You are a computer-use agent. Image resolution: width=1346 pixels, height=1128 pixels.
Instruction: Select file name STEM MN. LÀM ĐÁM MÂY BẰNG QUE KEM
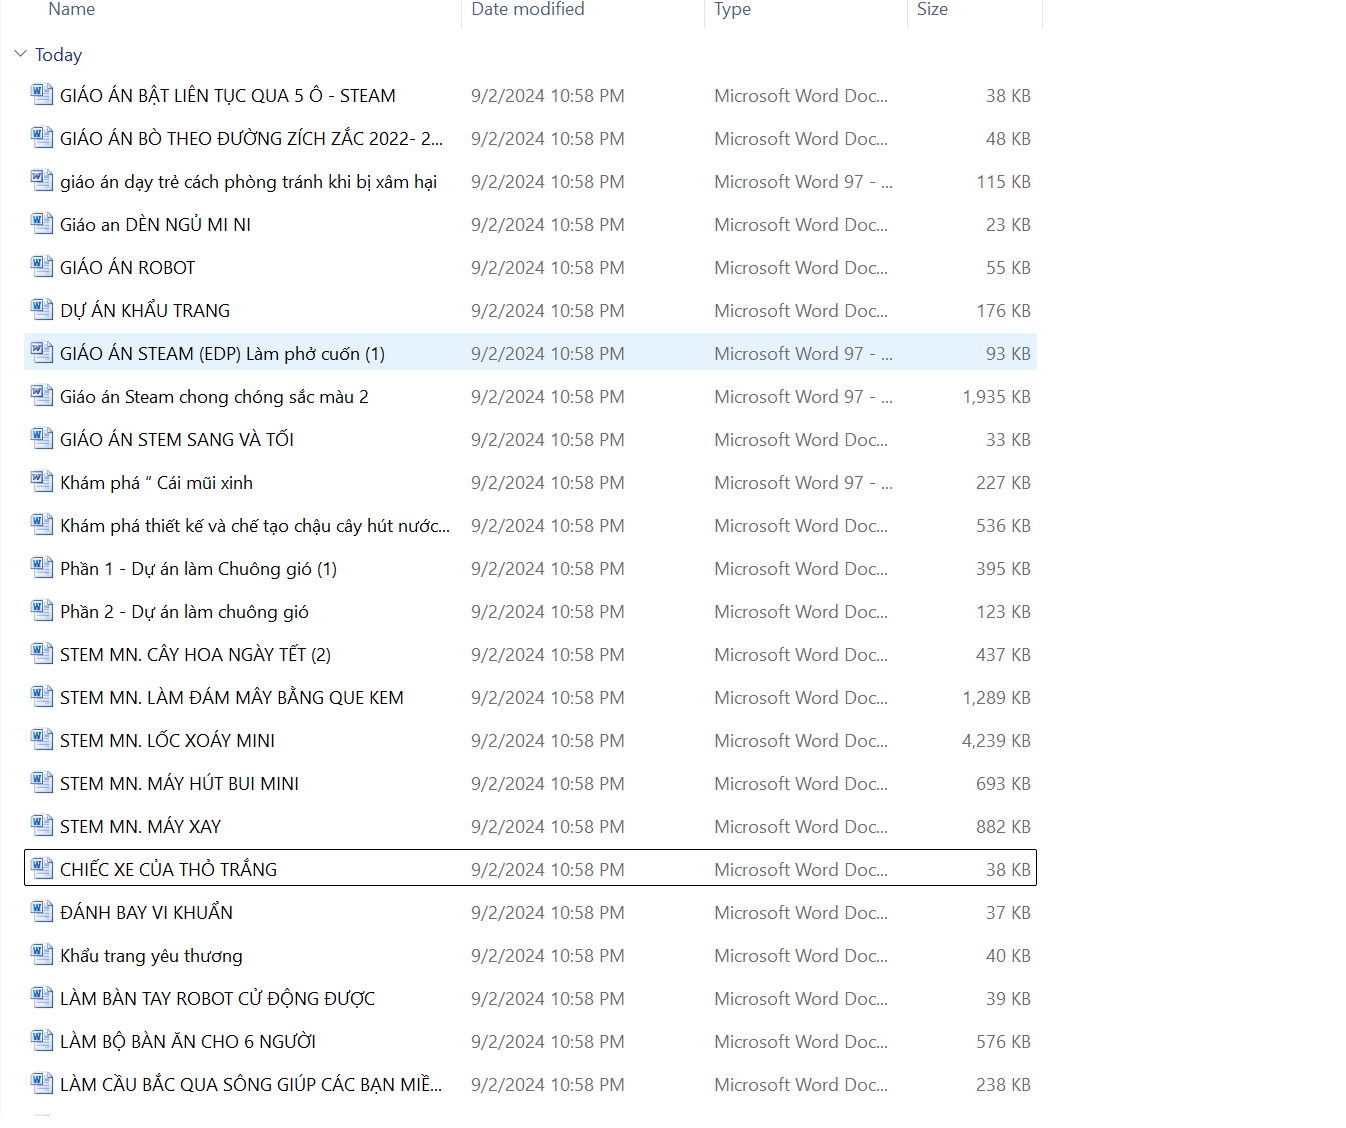[232, 698]
